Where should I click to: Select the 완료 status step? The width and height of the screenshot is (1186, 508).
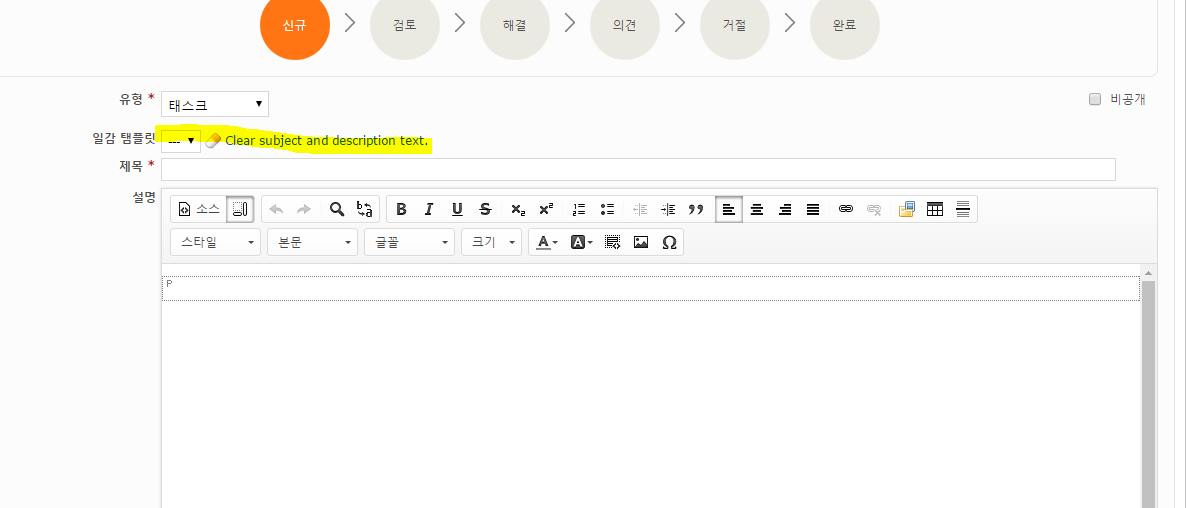845,25
